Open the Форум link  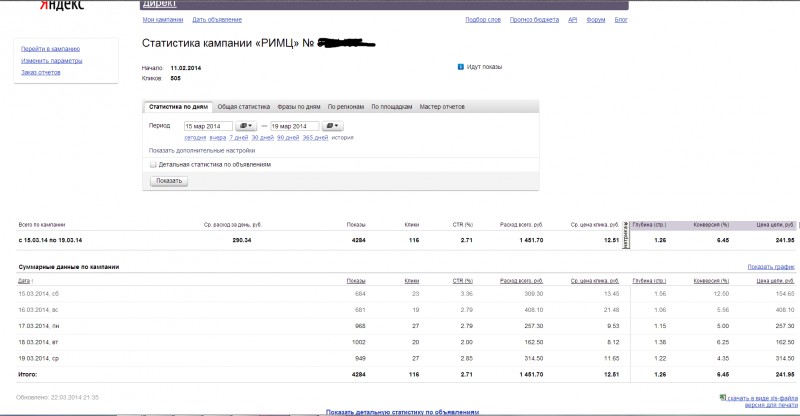595,20
